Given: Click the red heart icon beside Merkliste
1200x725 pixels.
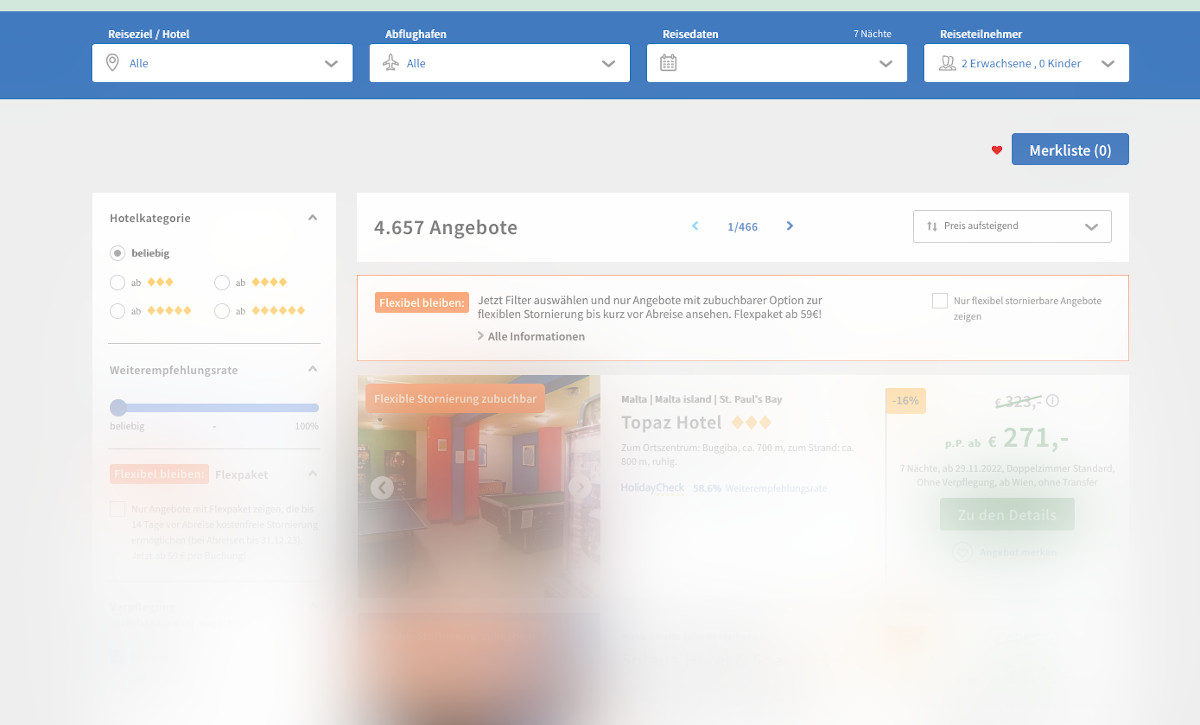Looking at the screenshot, I should [x=997, y=150].
